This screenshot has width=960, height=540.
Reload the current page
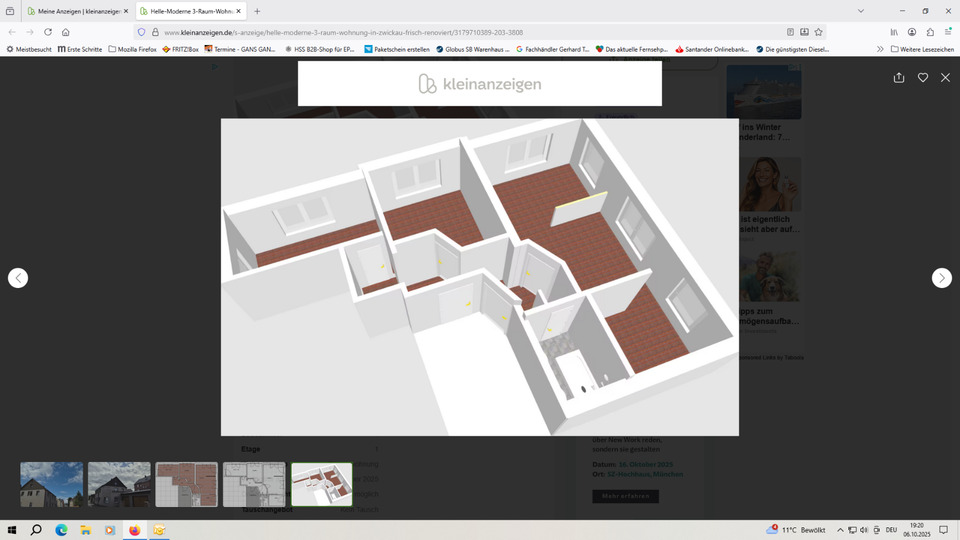47,32
